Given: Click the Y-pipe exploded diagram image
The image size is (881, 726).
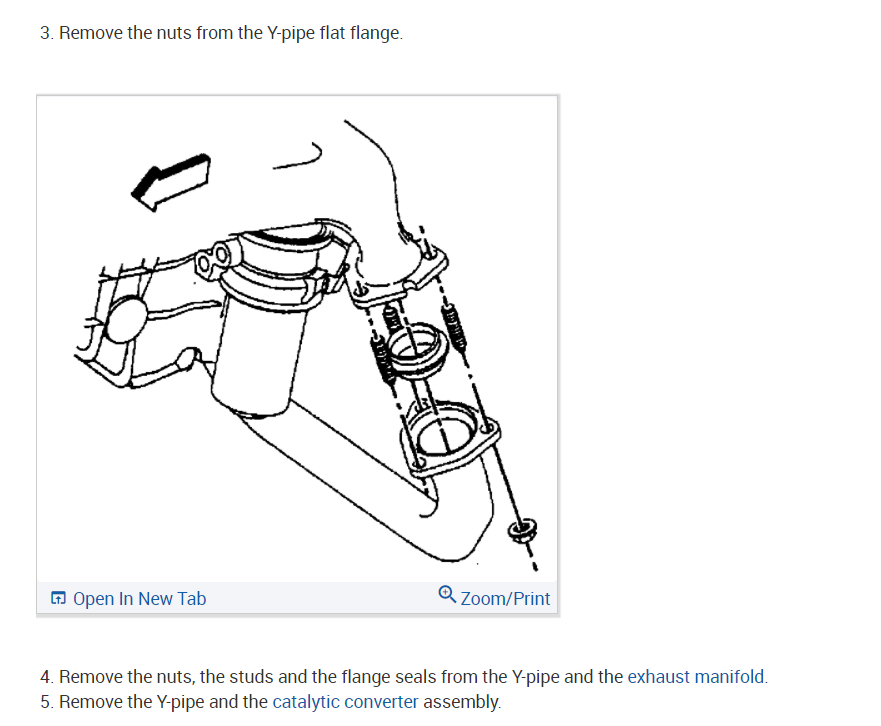Looking at the screenshot, I should coord(297,339).
